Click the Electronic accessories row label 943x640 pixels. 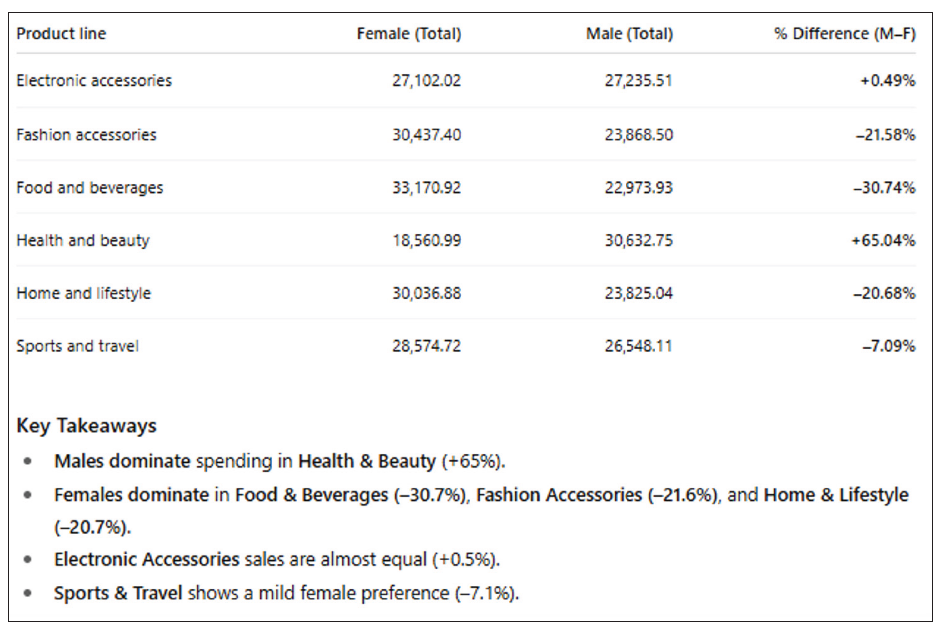pos(94,81)
